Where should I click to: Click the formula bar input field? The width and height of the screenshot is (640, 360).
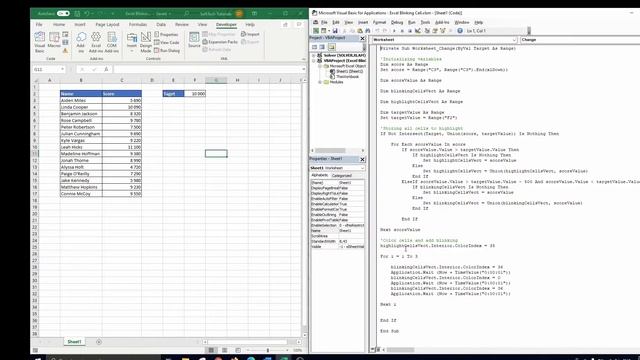pyautogui.click(x=208, y=69)
